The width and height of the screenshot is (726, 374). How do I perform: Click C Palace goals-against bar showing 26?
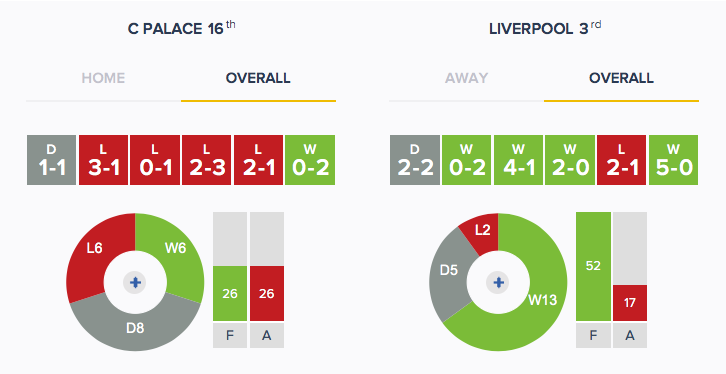(267, 293)
